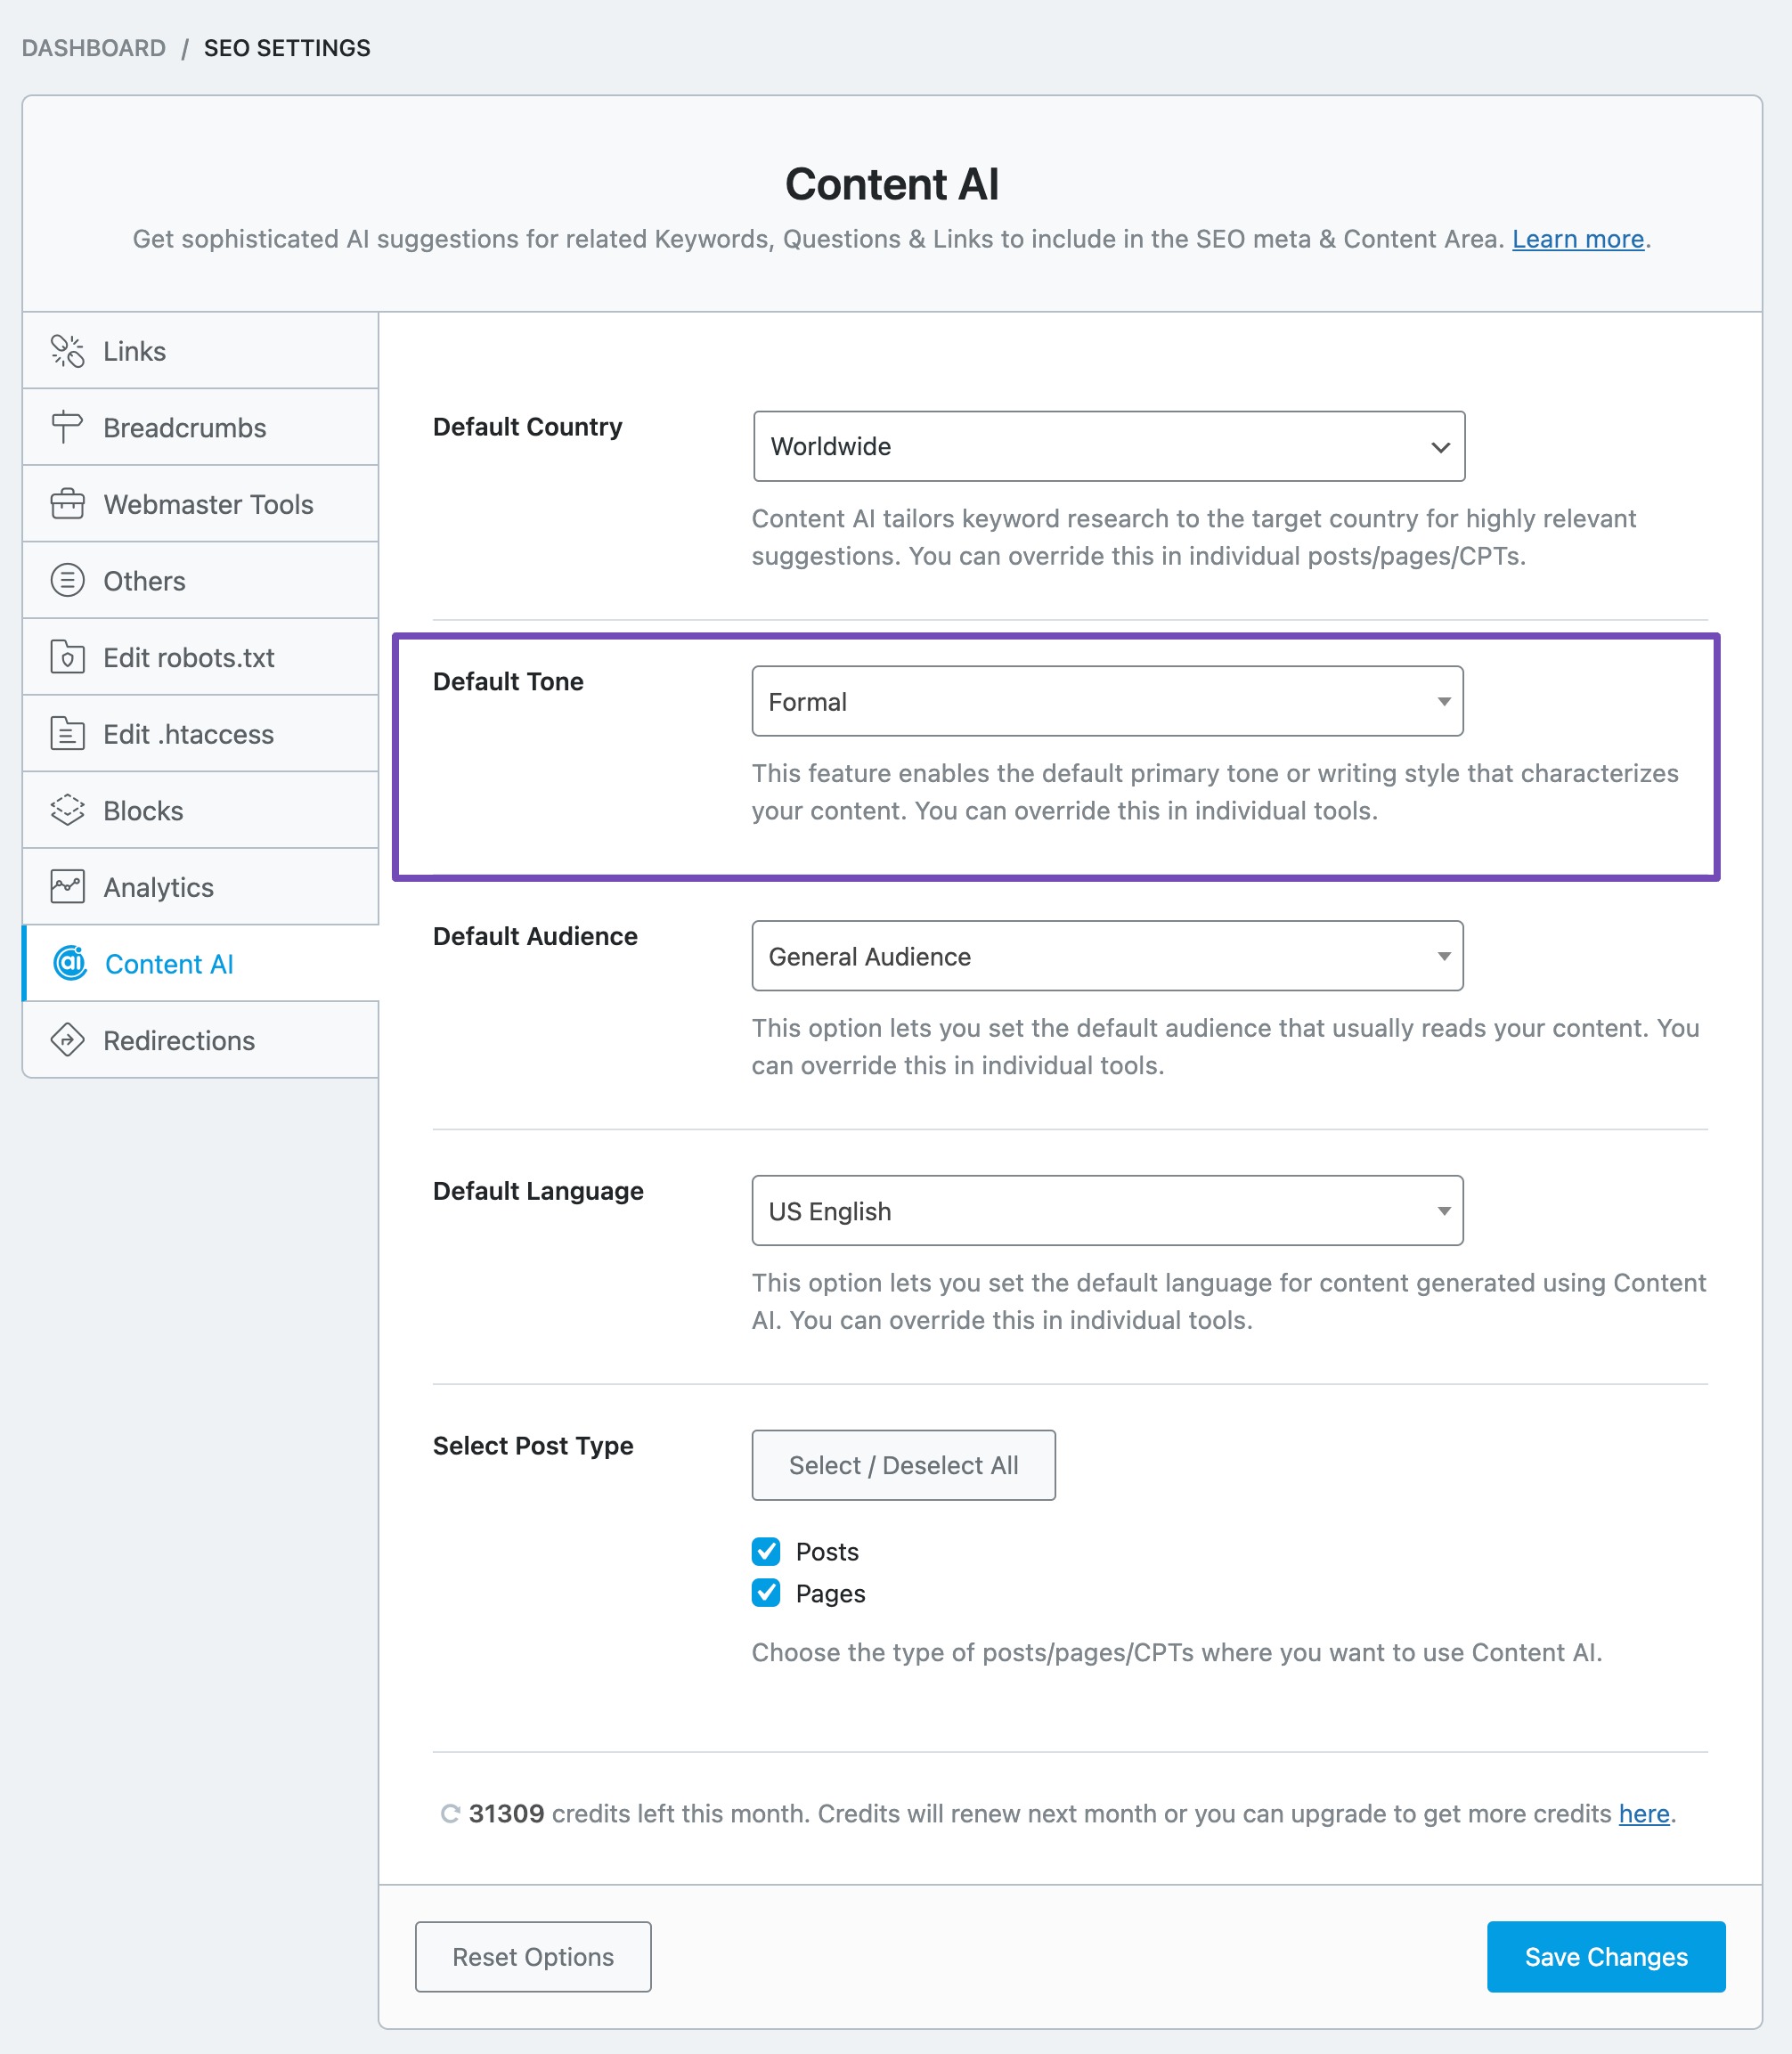Click the Analytics chart icon
The image size is (1792, 2054).
pos(67,887)
